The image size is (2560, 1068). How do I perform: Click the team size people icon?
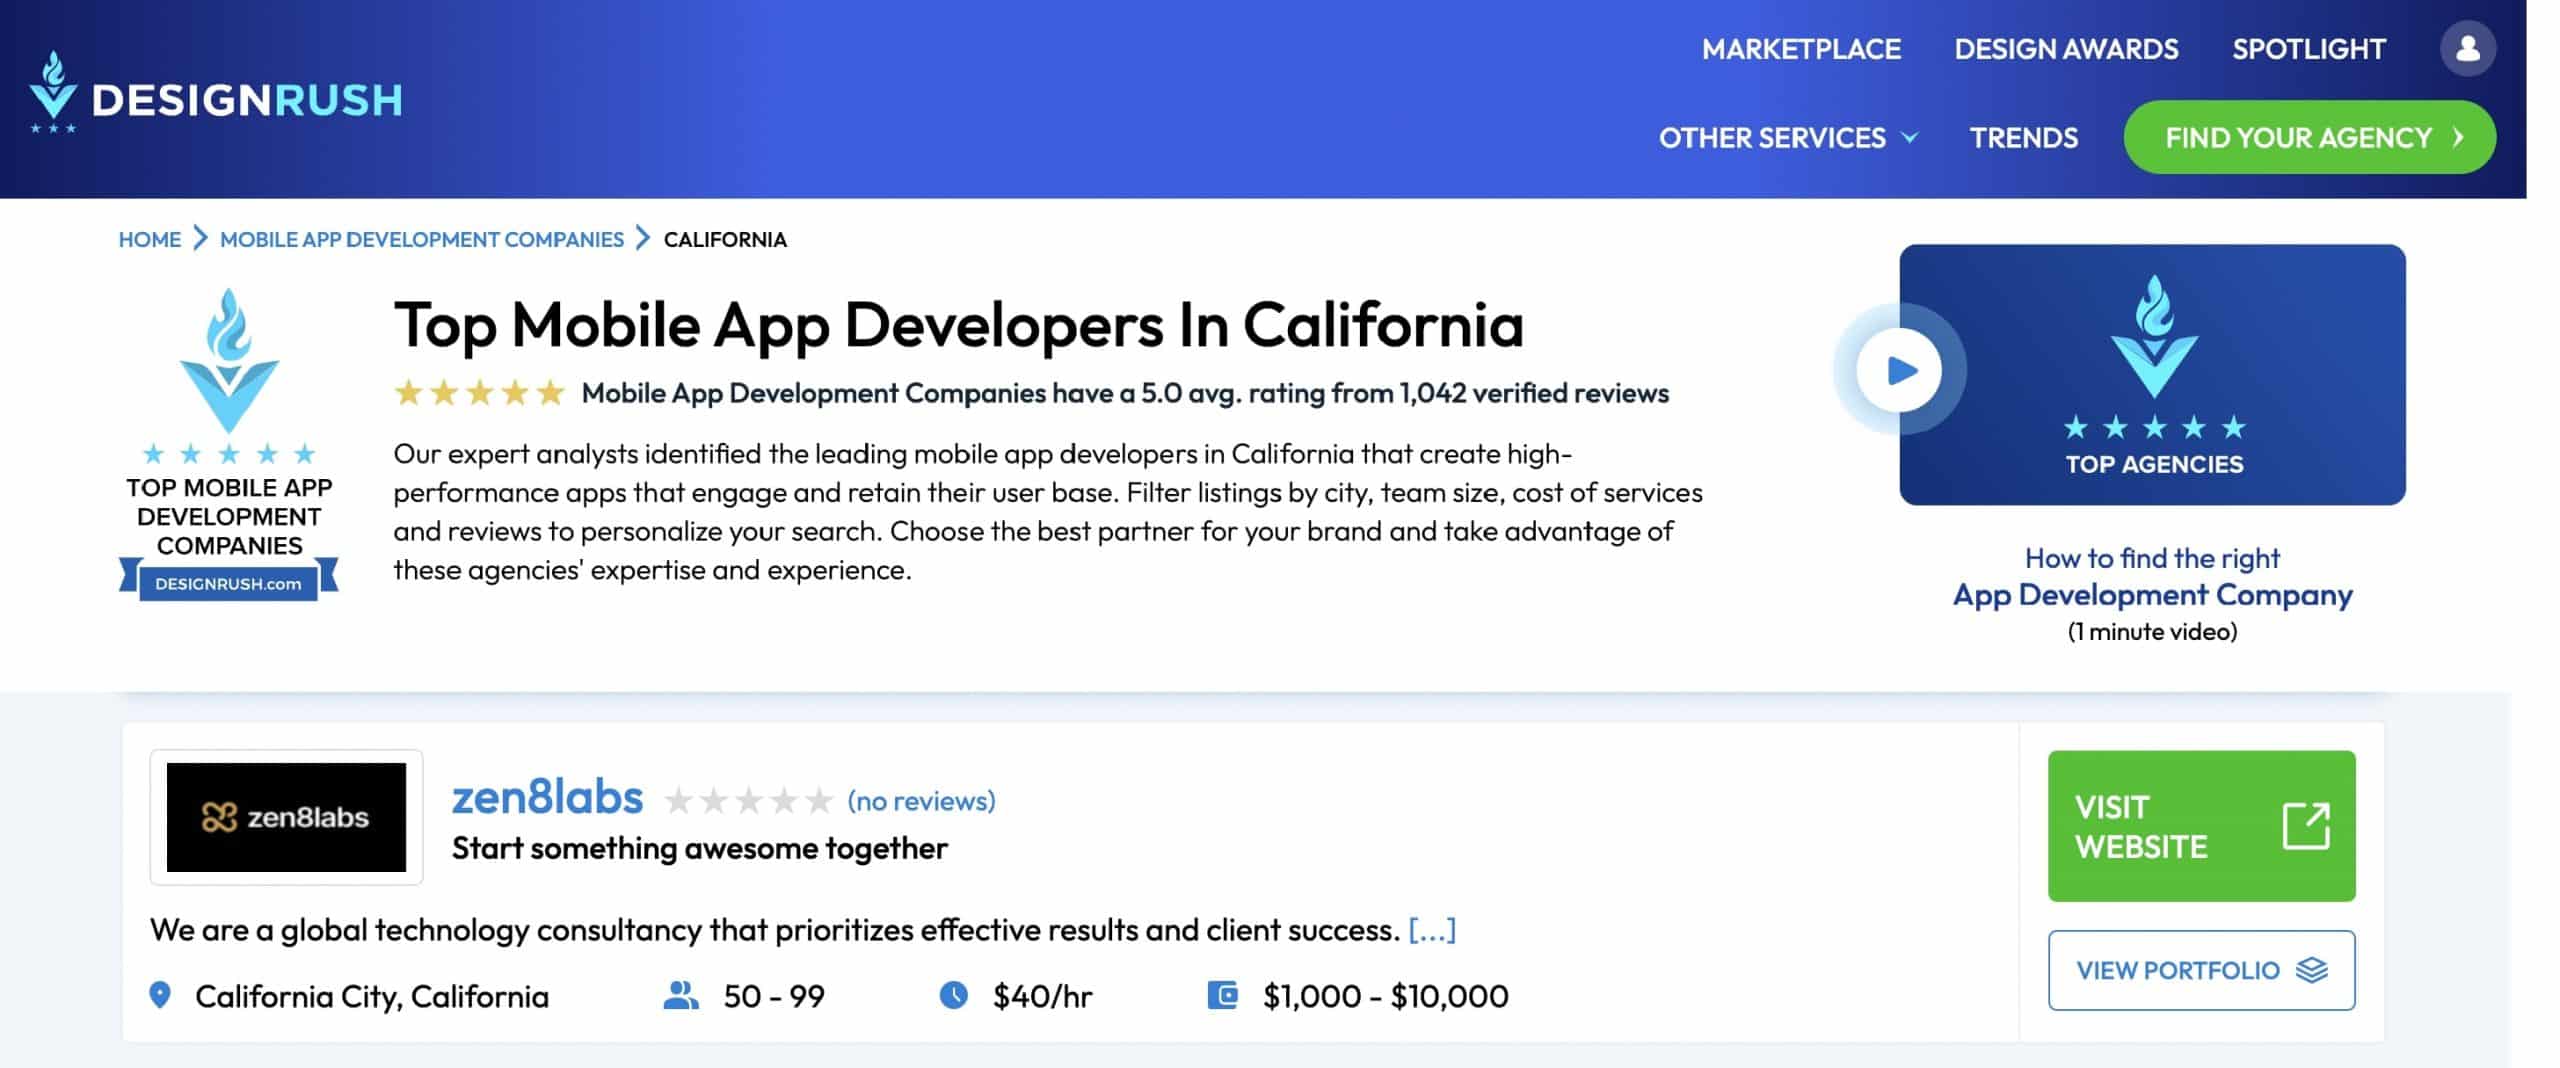pyautogui.click(x=681, y=995)
